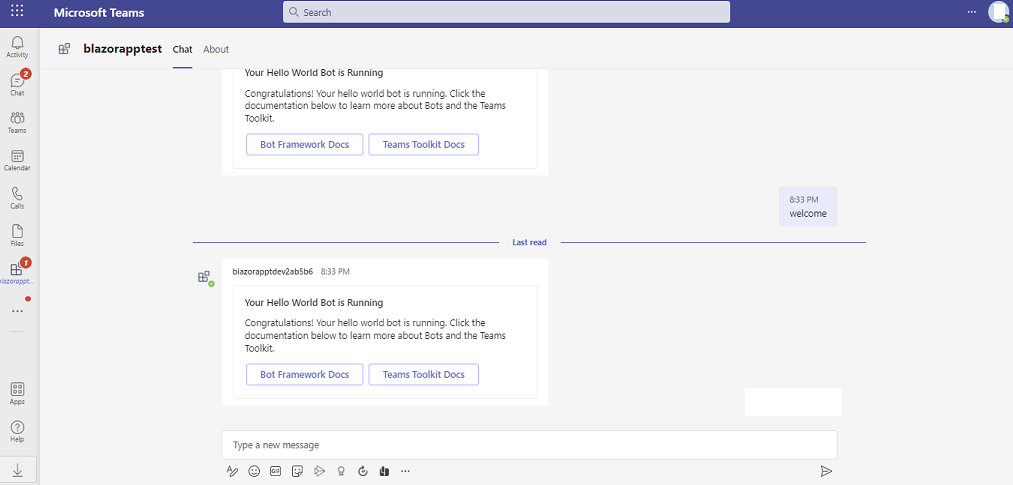
Task: Click upper card's Bot Framework Docs button
Action: (x=304, y=145)
